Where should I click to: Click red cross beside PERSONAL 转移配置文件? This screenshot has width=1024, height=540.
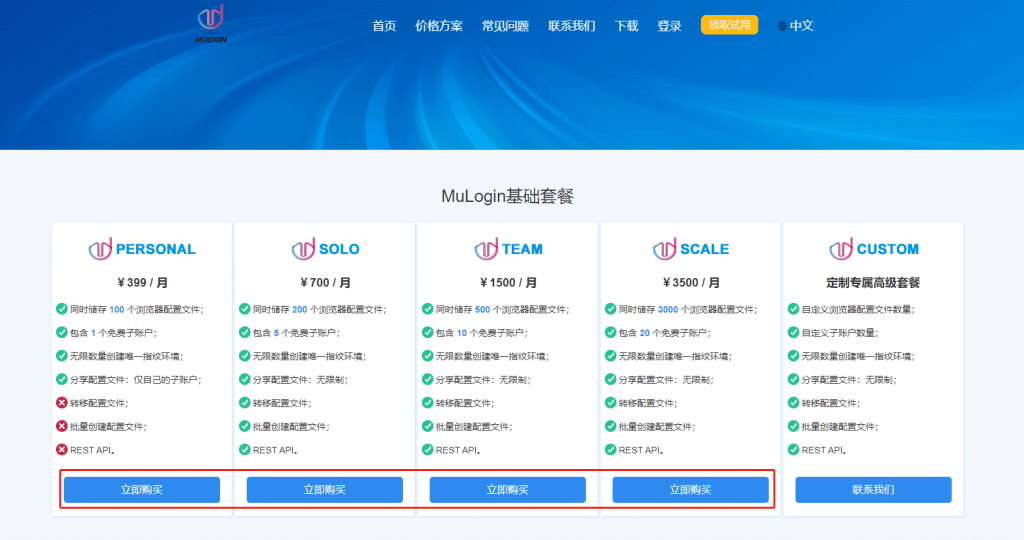61,403
